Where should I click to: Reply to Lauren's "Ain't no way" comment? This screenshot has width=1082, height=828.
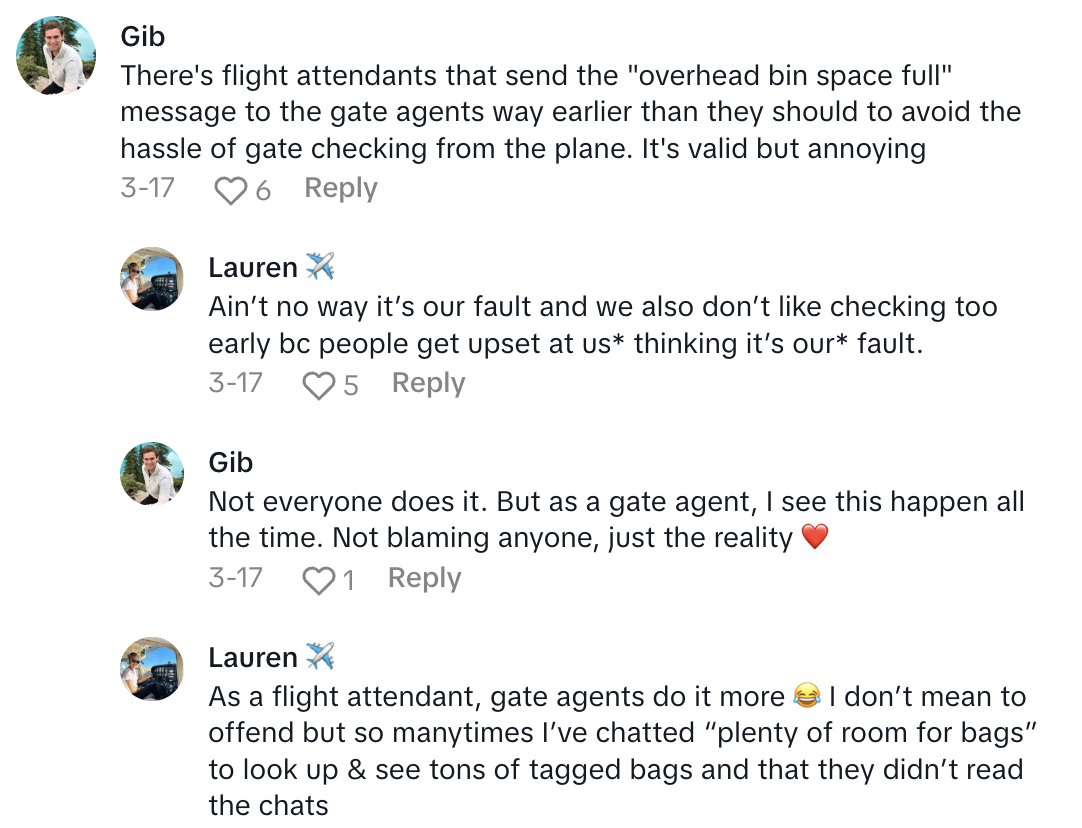click(x=428, y=383)
